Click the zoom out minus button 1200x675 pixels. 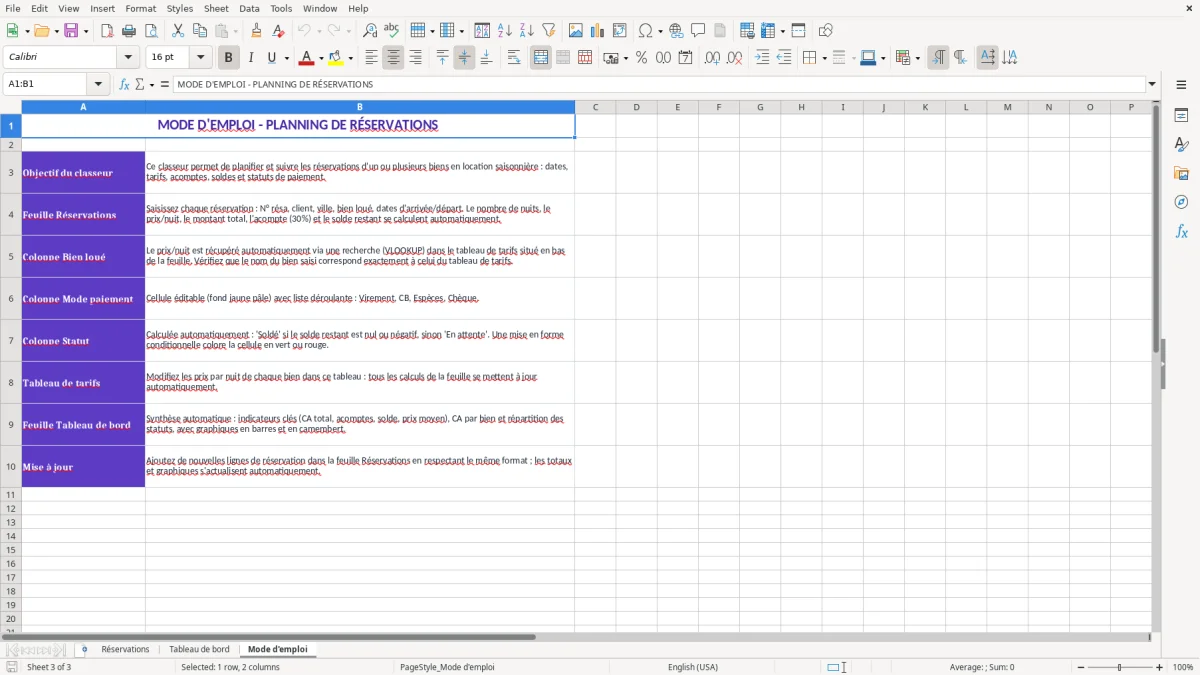1081,667
